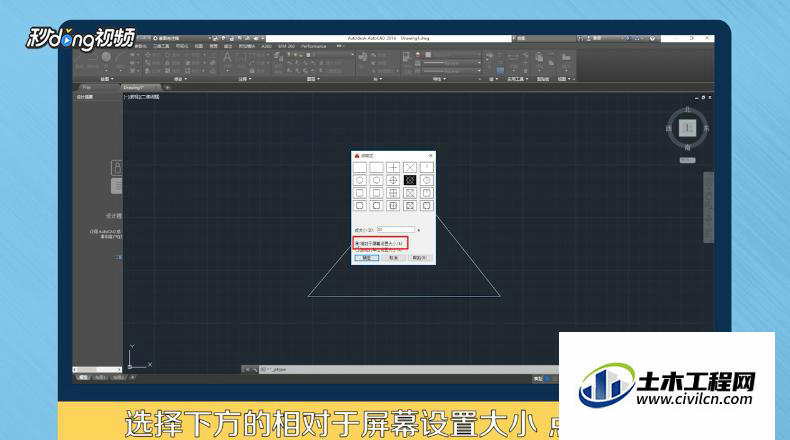This screenshot has height=440, width=790.
Task: Select the plain circle point style
Action: click(x=376, y=180)
